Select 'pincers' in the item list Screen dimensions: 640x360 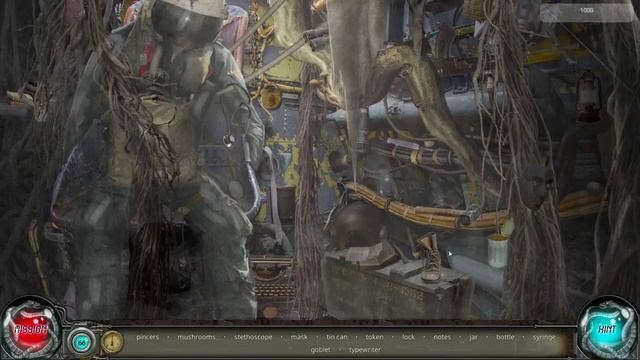pos(147,337)
